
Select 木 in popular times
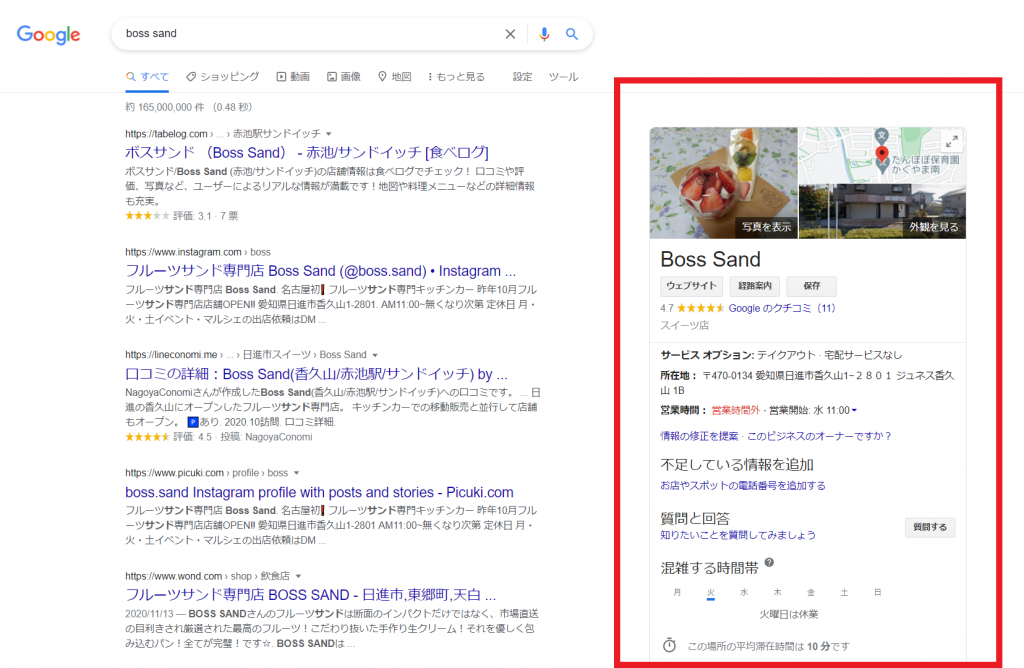pyautogui.click(x=777, y=592)
